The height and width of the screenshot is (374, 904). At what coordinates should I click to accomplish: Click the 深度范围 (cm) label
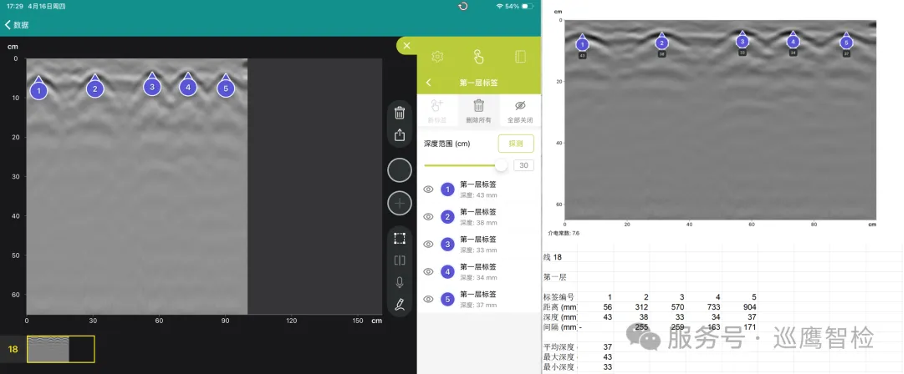(447, 143)
